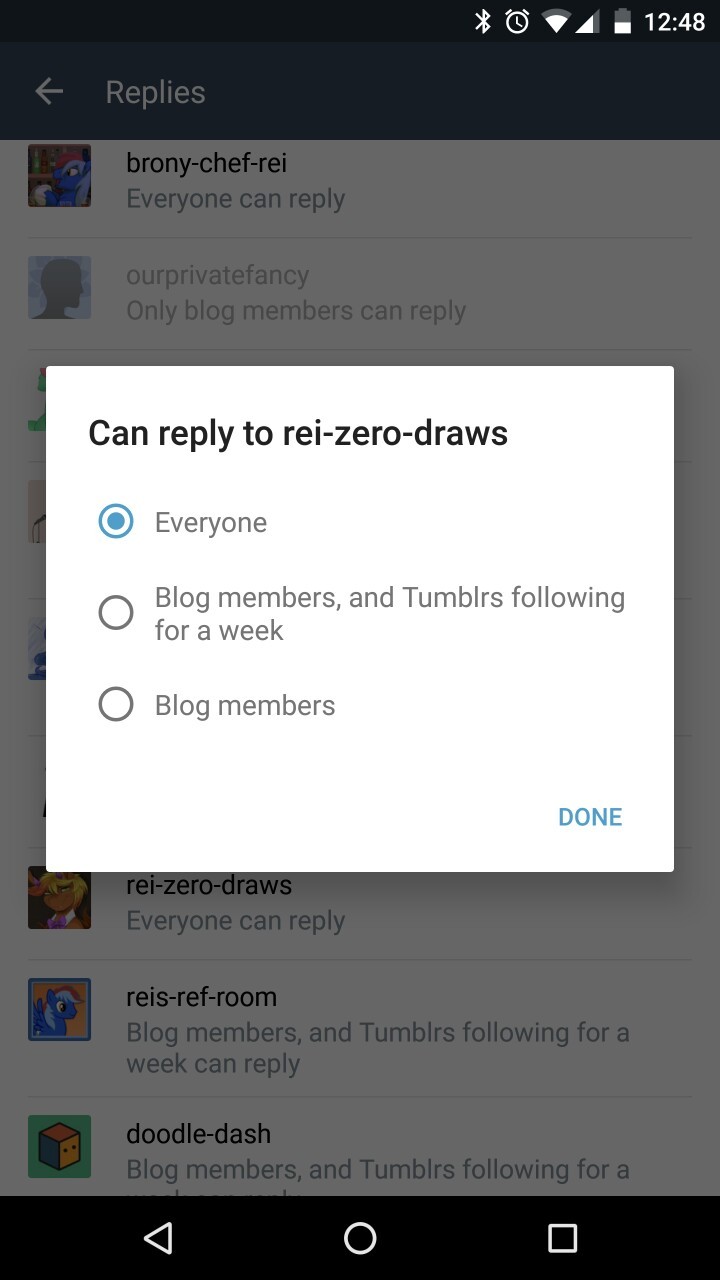Tap the doodle-dash cube avatar
This screenshot has height=1280, width=720.
click(x=59, y=1146)
